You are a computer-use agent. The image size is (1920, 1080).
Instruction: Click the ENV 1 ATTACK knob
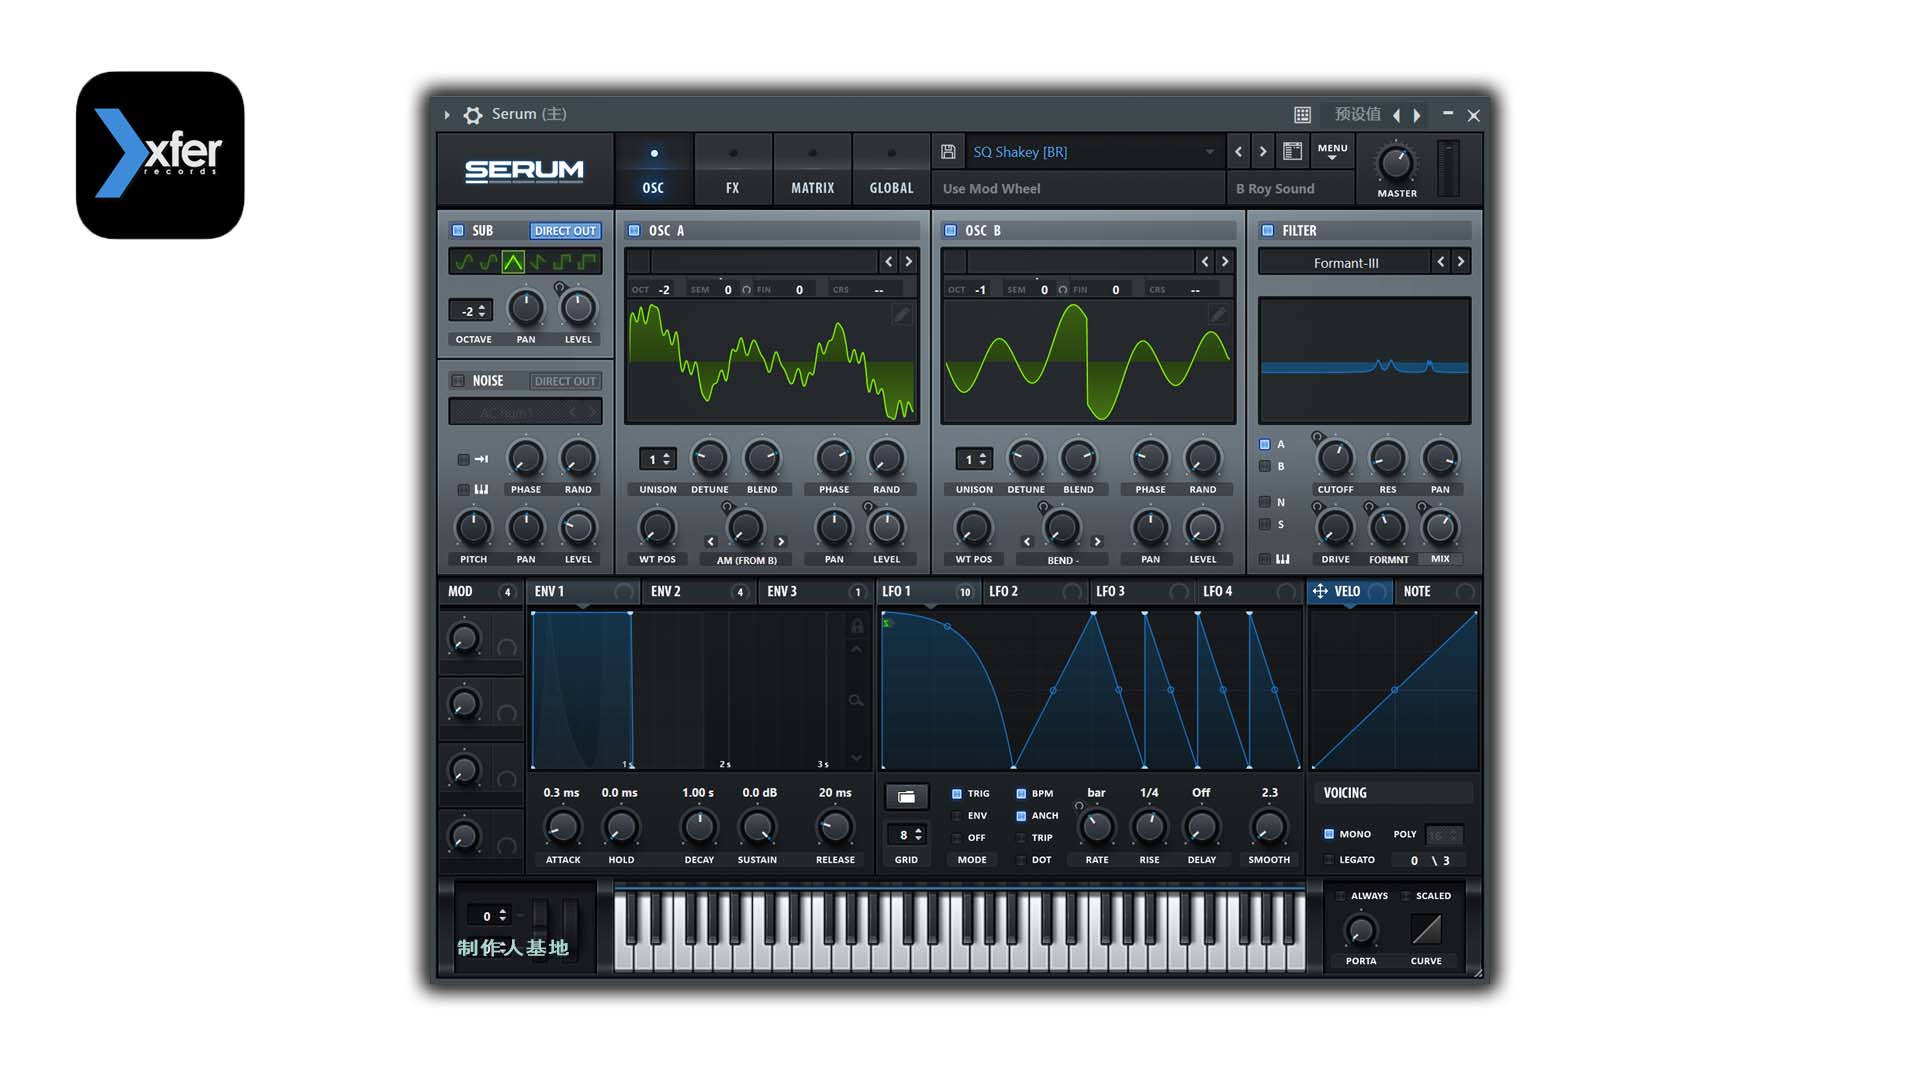coord(563,827)
